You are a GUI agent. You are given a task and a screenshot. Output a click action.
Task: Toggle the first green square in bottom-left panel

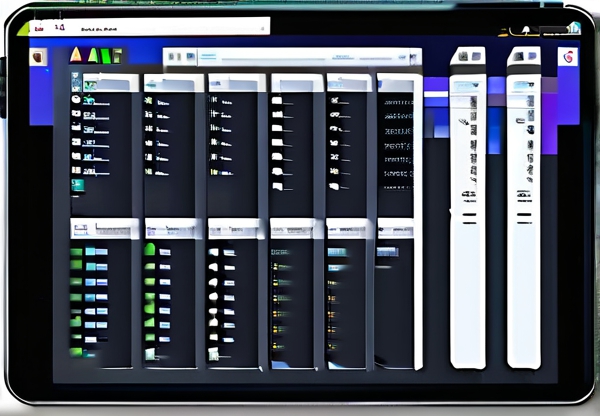[76, 252]
